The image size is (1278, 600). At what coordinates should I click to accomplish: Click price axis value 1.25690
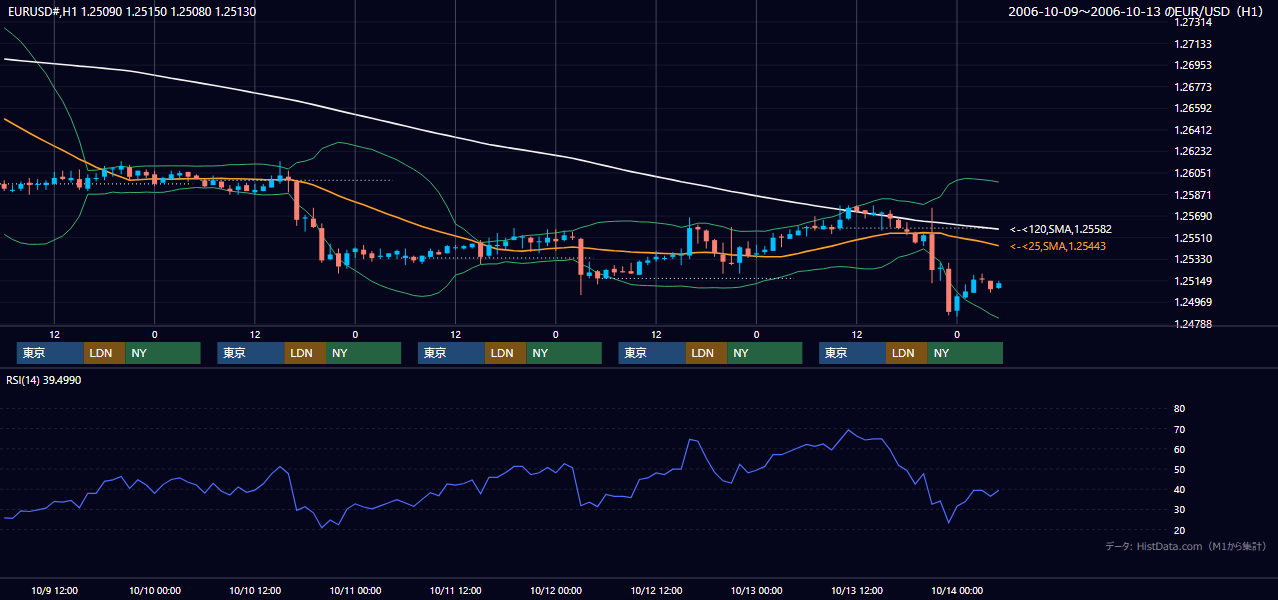click(1193, 216)
